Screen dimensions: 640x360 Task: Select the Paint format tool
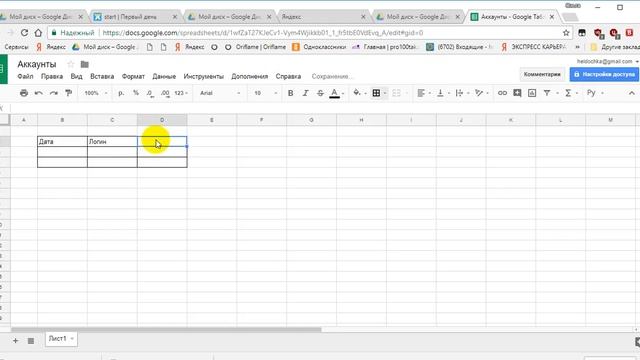click(69, 93)
